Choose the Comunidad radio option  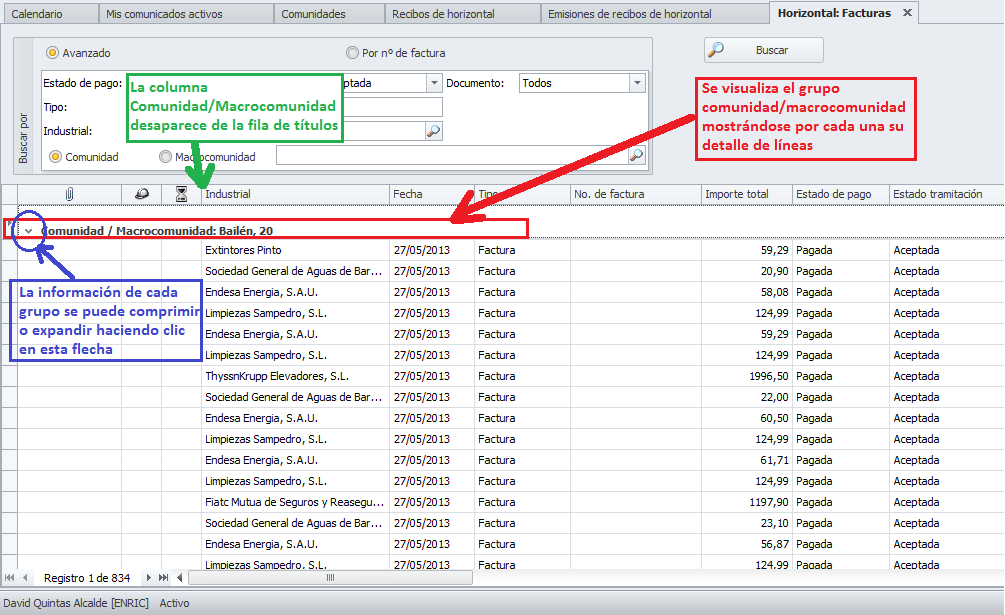click(x=56, y=157)
